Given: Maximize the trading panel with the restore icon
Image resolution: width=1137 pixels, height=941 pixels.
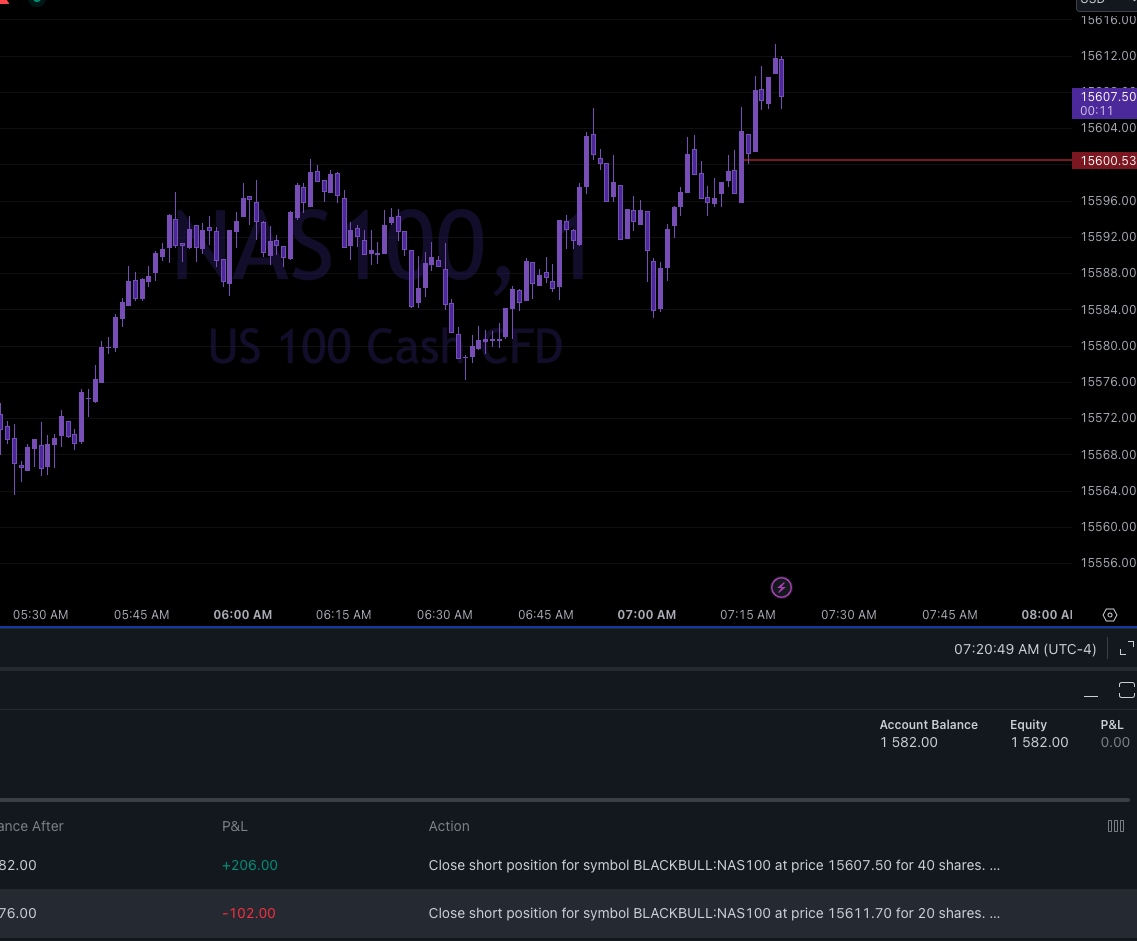Looking at the screenshot, I should [x=1127, y=690].
